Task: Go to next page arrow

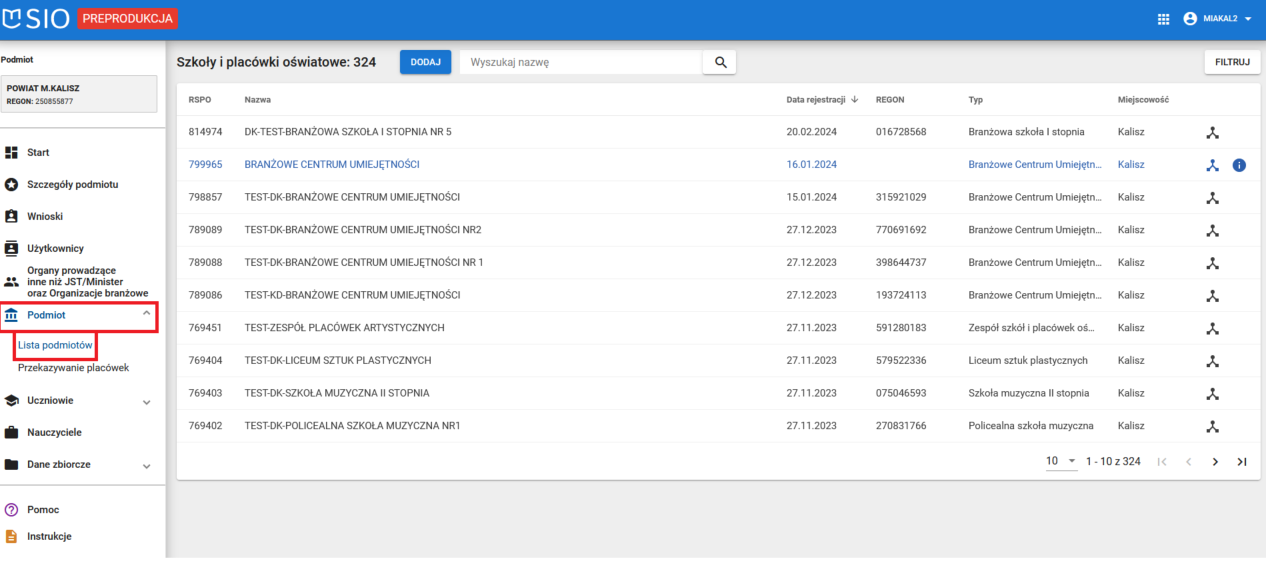Action: [x=1215, y=461]
